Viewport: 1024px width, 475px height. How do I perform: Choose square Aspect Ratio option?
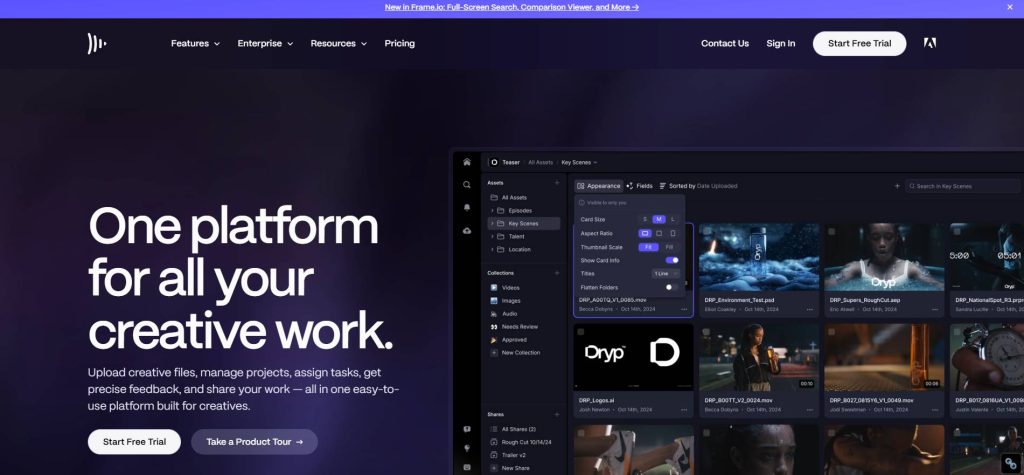(659, 233)
